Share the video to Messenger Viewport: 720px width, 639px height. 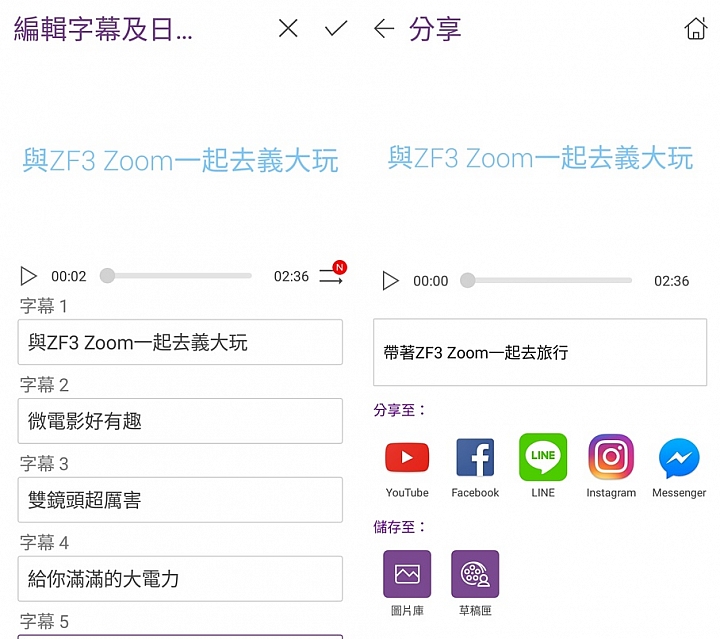679,468
